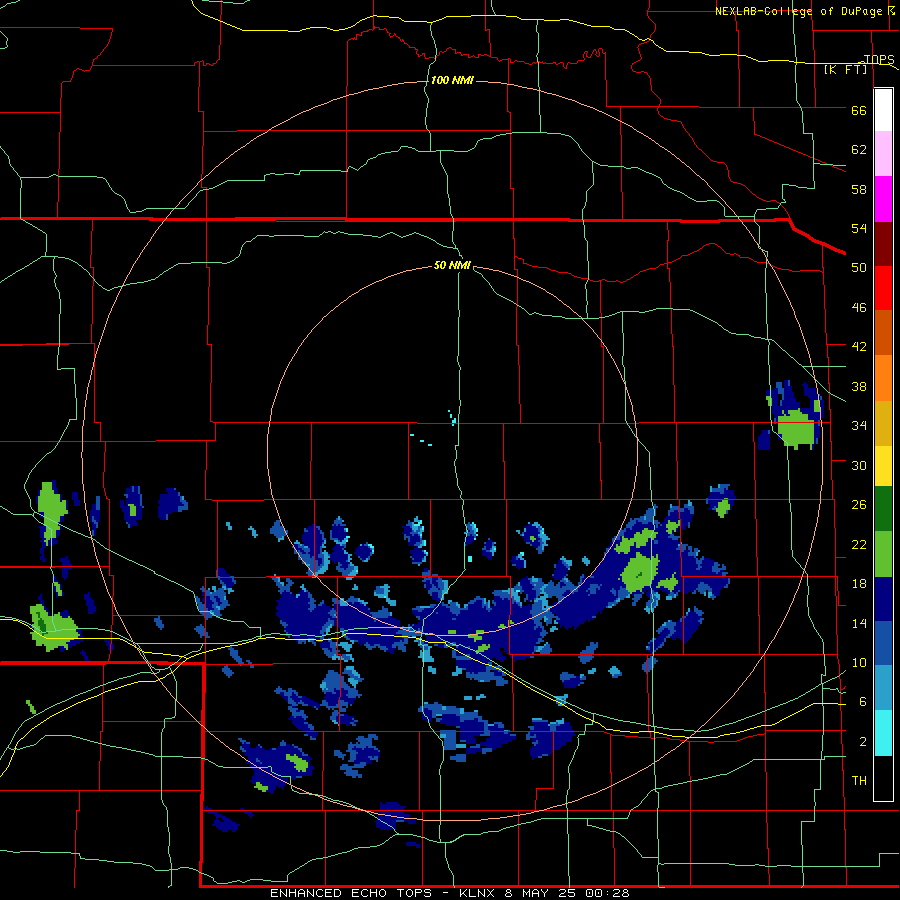Click the 'NEXLAB-College of DuPage' credit text
The image size is (900, 900).
coord(799,11)
